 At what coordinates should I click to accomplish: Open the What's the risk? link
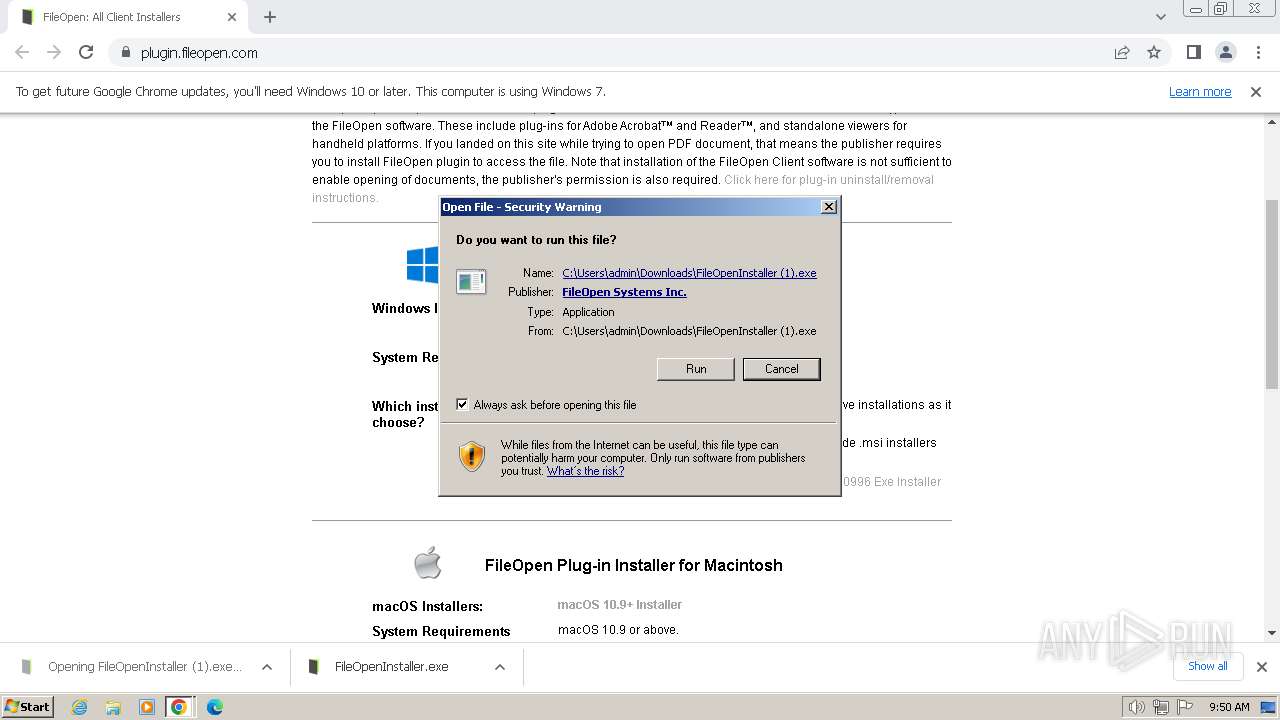click(x=585, y=471)
